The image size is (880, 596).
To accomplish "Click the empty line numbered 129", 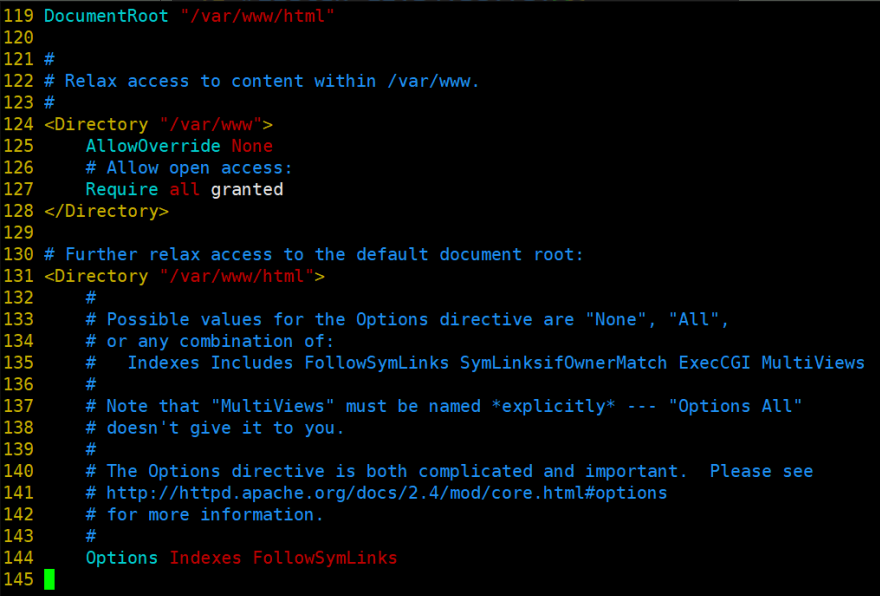I will (19, 232).
